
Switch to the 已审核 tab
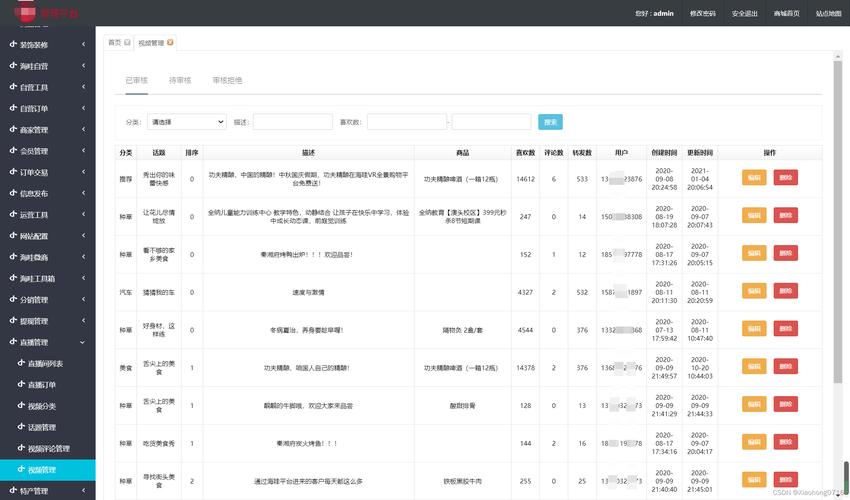pos(137,80)
